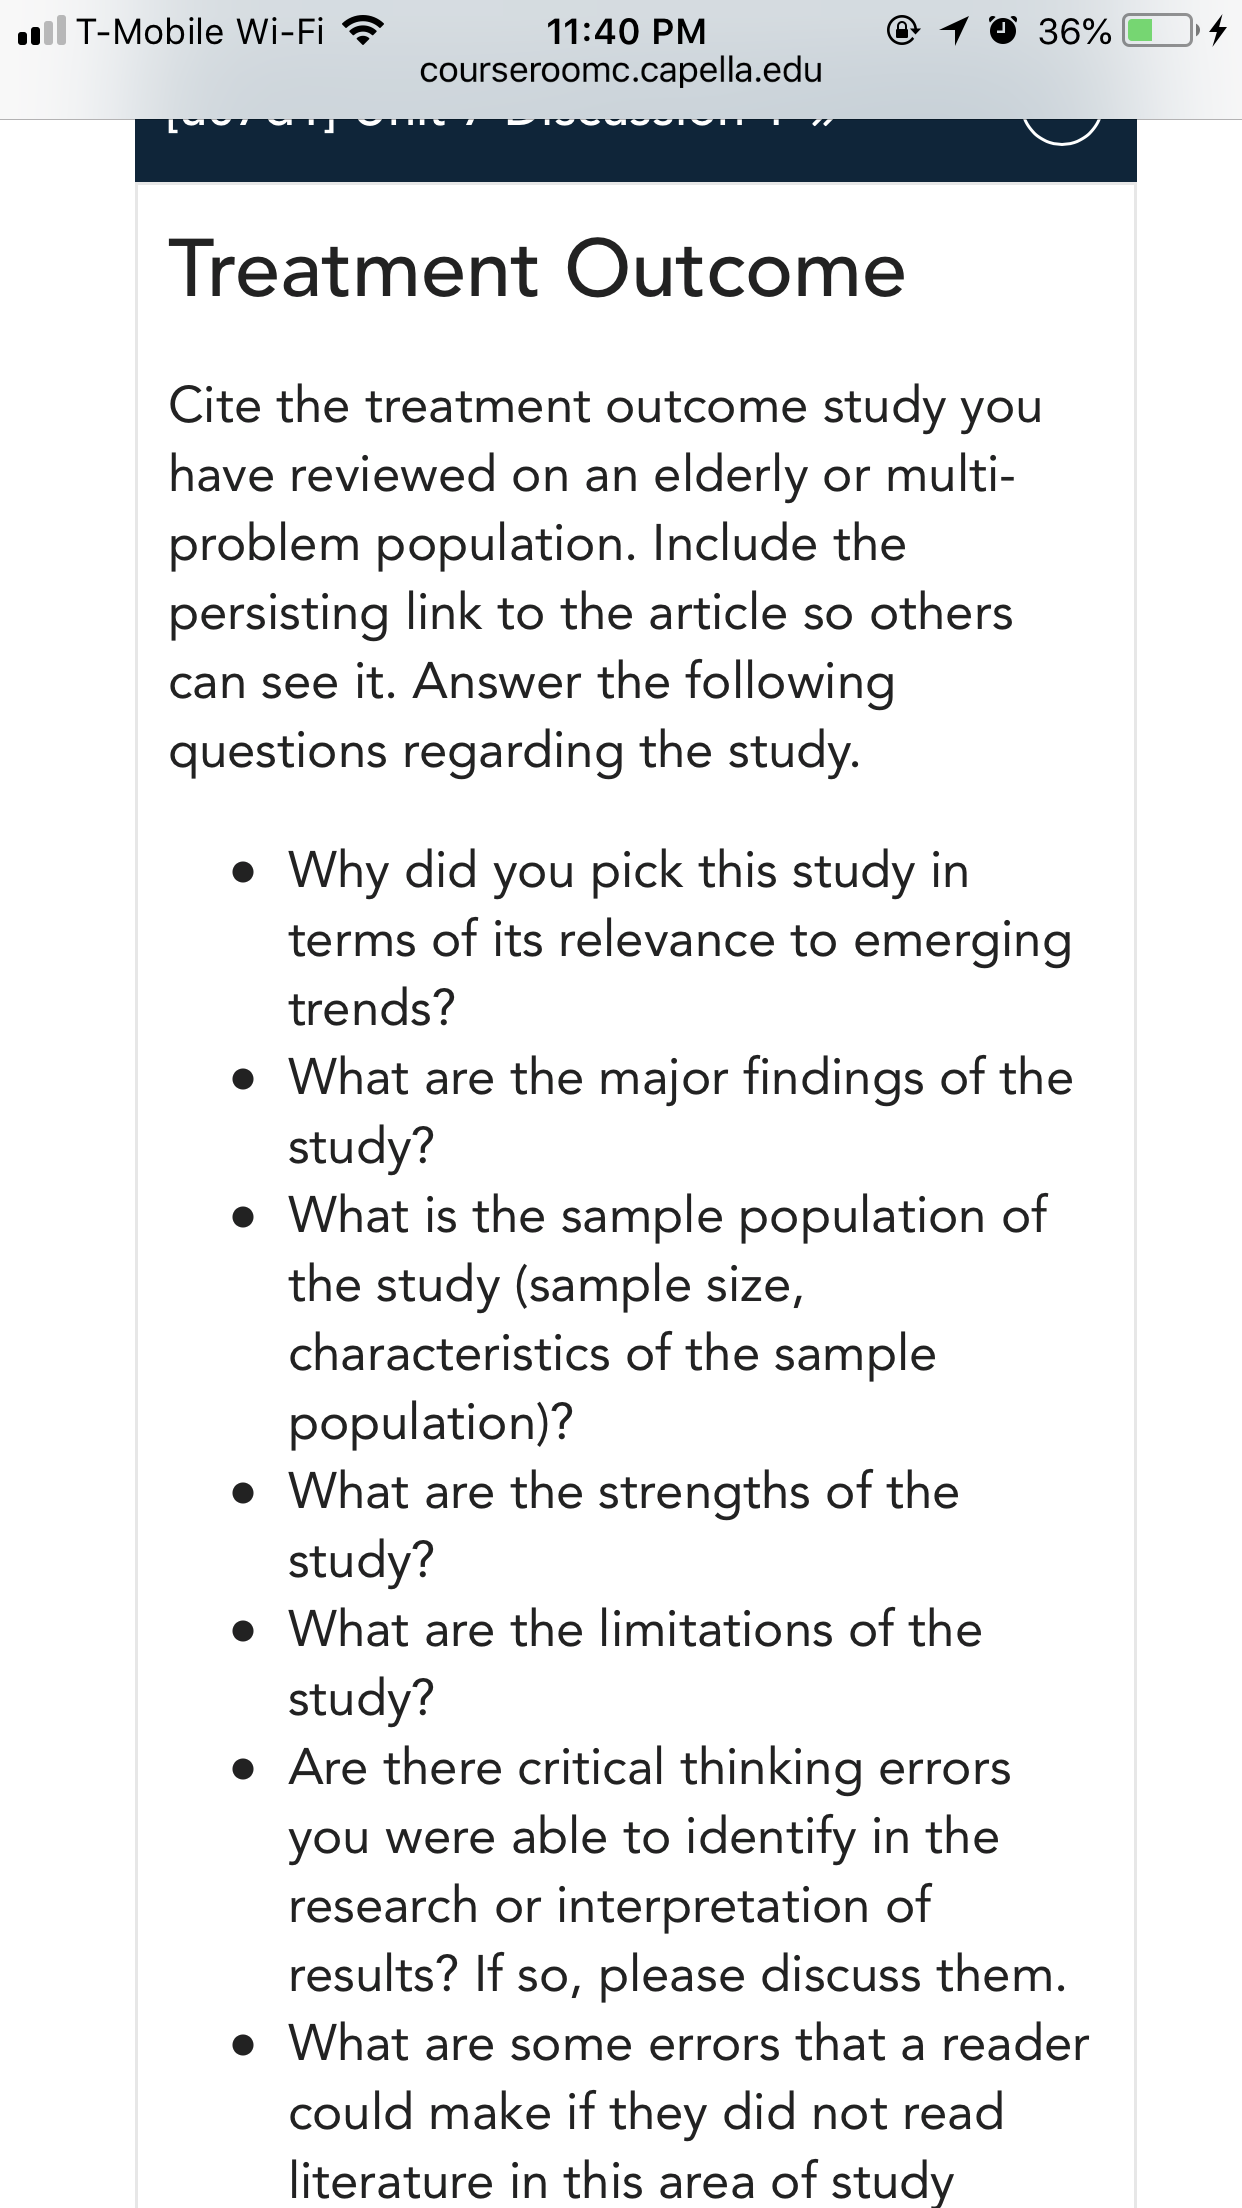This screenshot has width=1242, height=2208.
Task: Tap the location services arrow icon
Action: (x=955, y=32)
